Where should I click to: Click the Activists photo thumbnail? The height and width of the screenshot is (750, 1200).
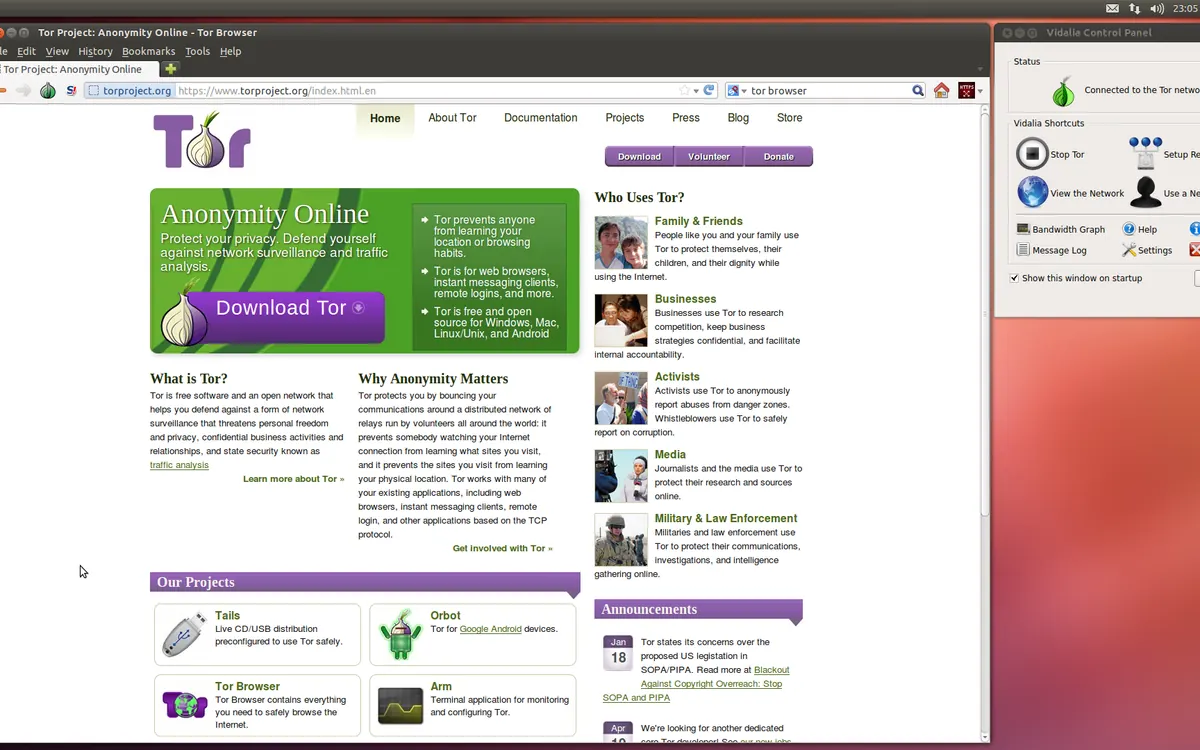click(x=621, y=398)
